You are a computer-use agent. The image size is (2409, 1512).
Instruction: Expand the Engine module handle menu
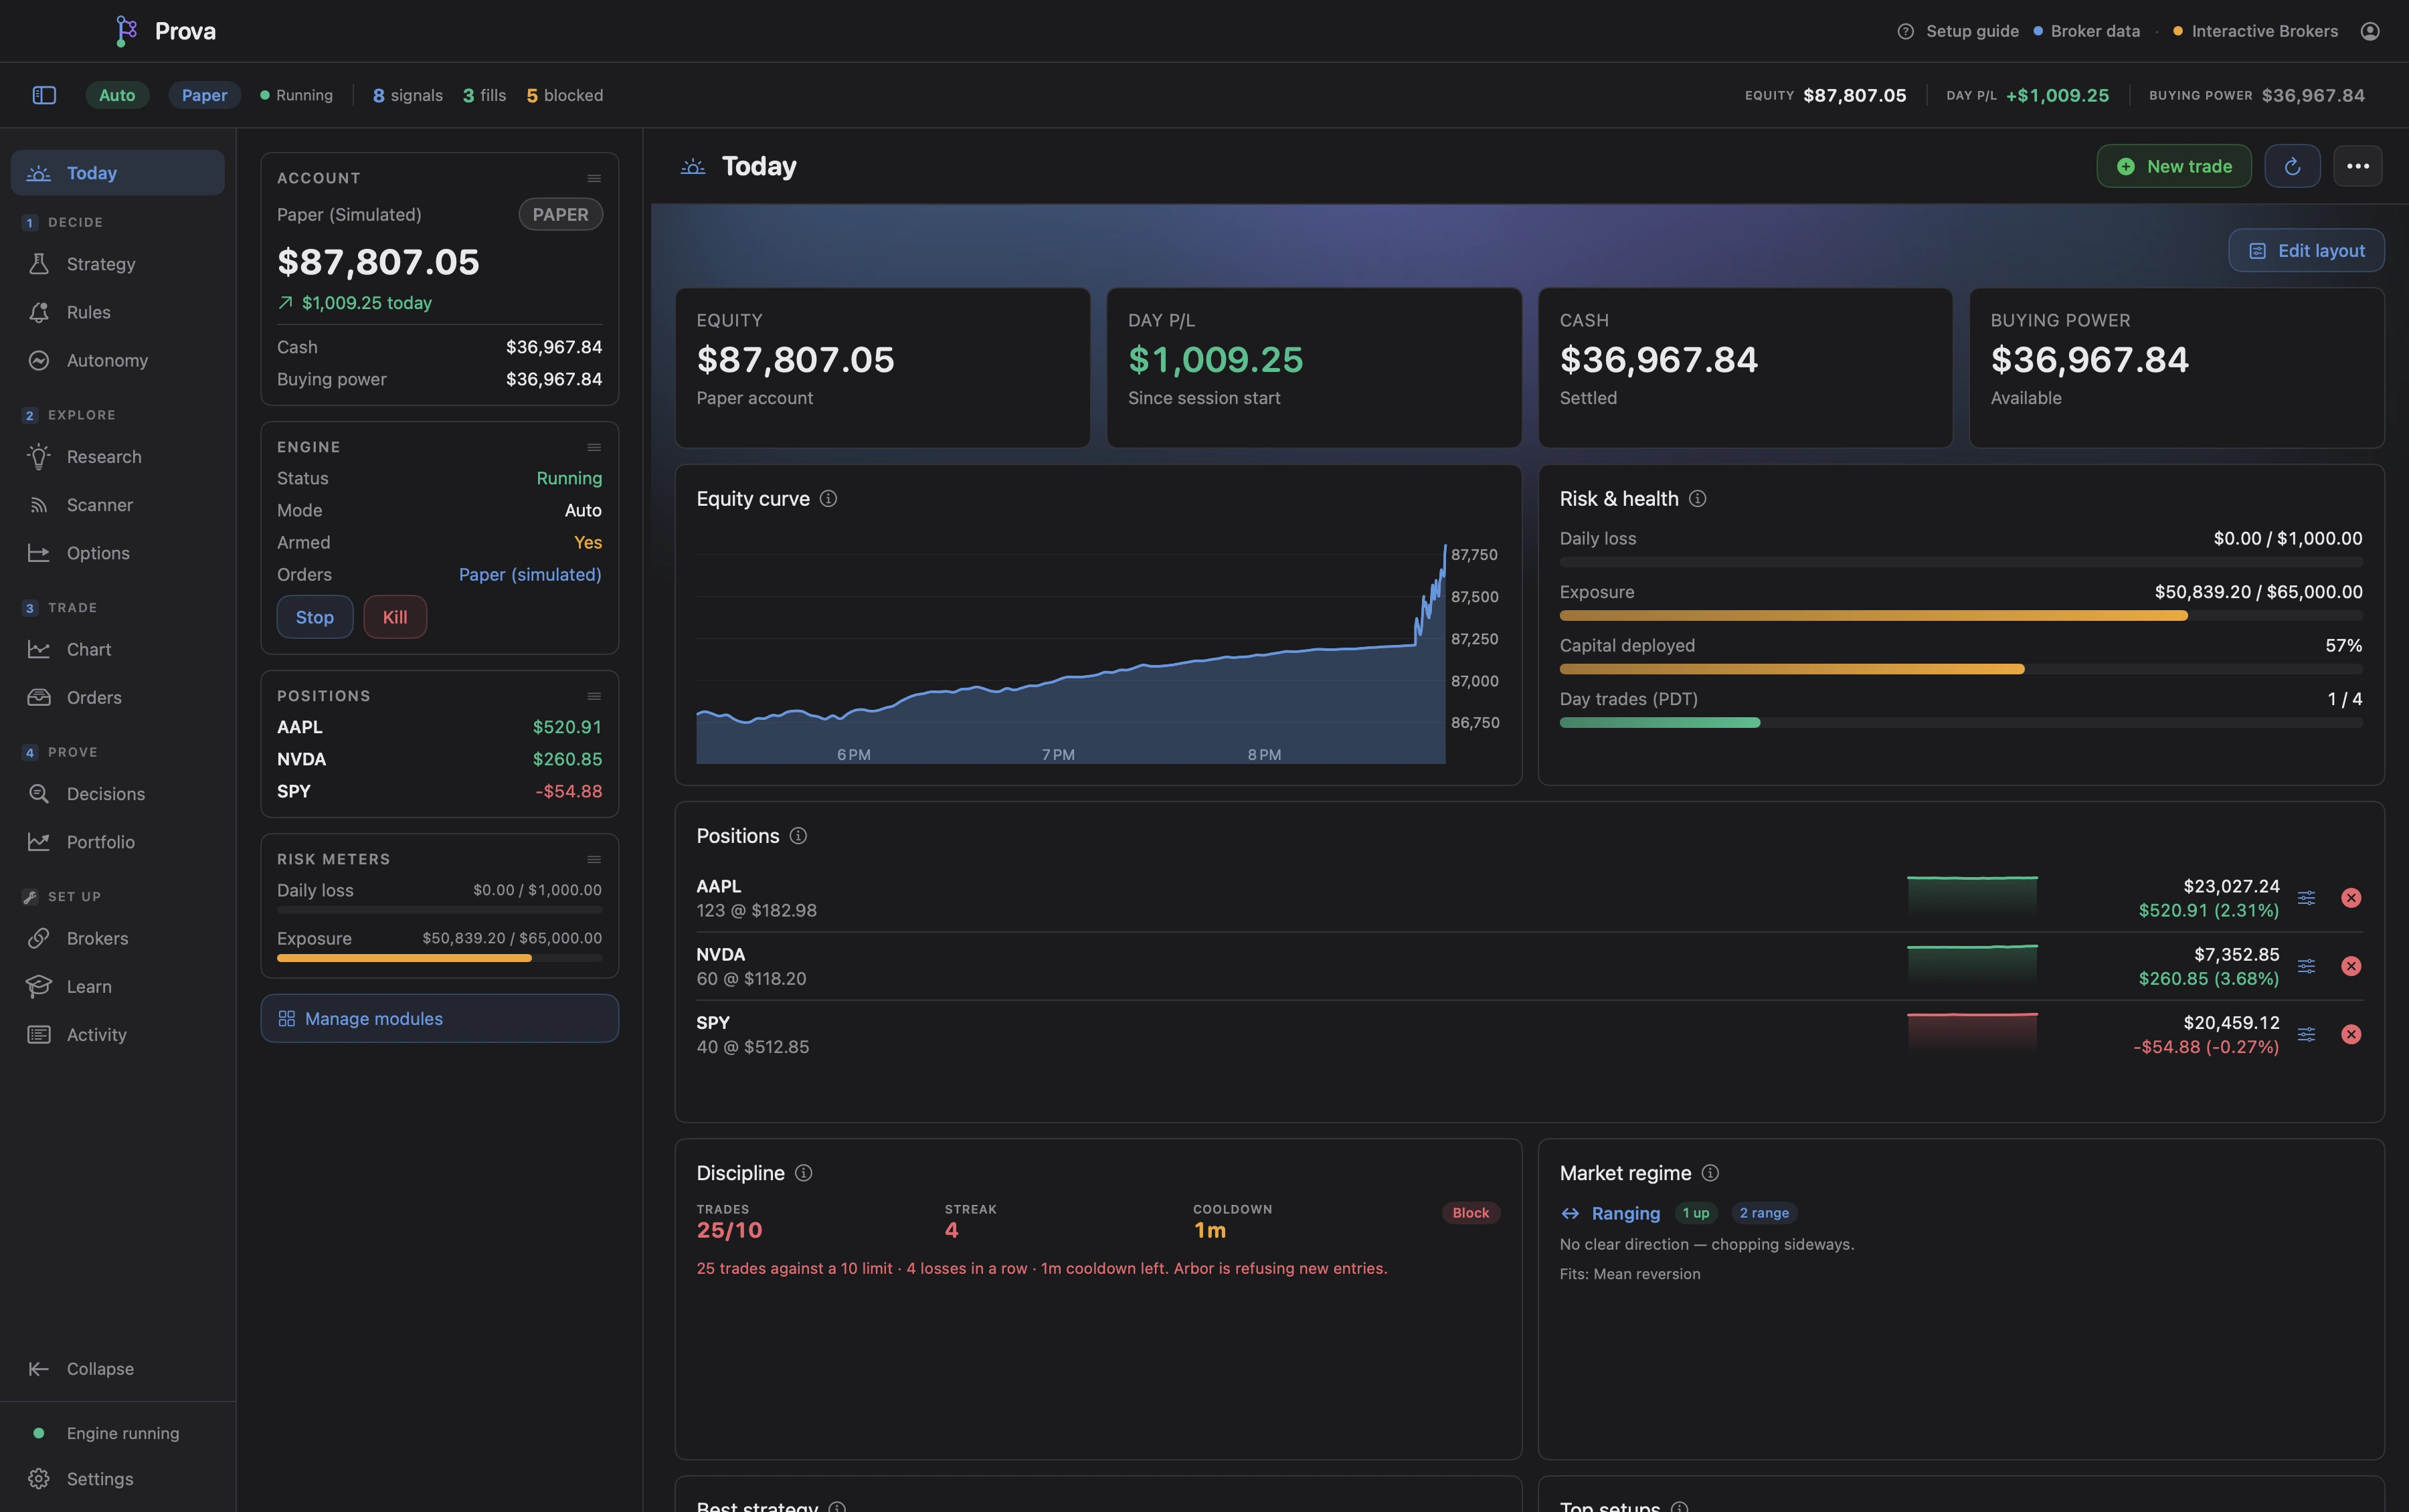point(594,447)
